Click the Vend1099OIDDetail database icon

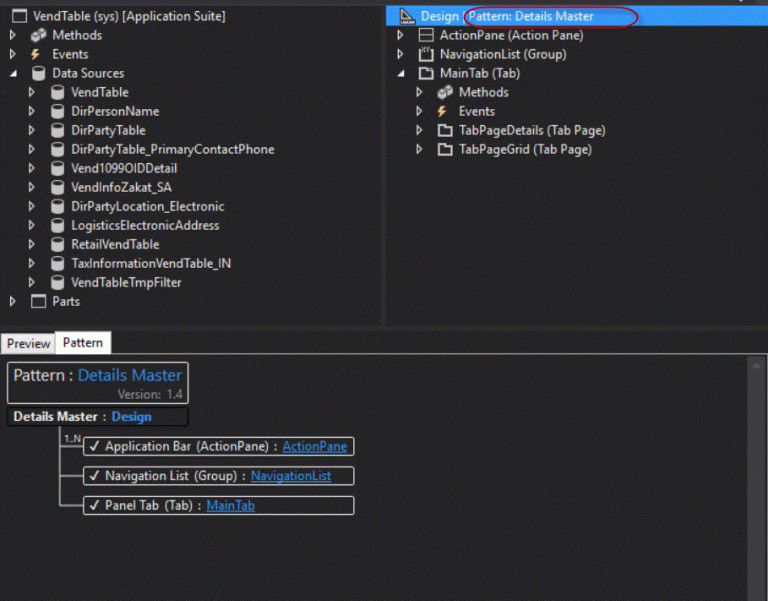[57, 168]
